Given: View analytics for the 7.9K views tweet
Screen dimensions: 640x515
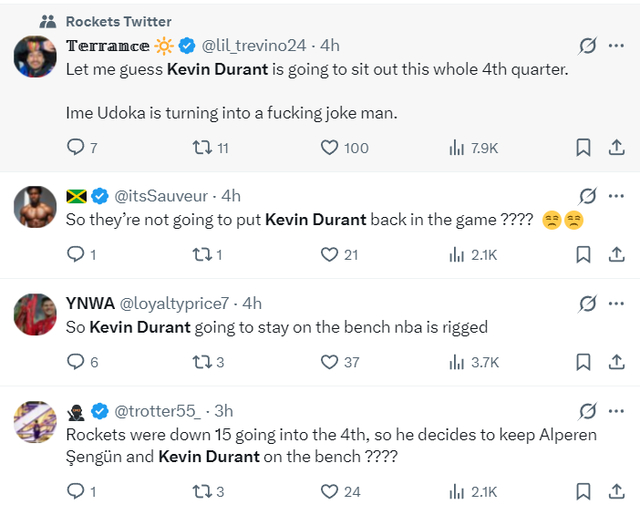Looking at the screenshot, I should point(457,147).
